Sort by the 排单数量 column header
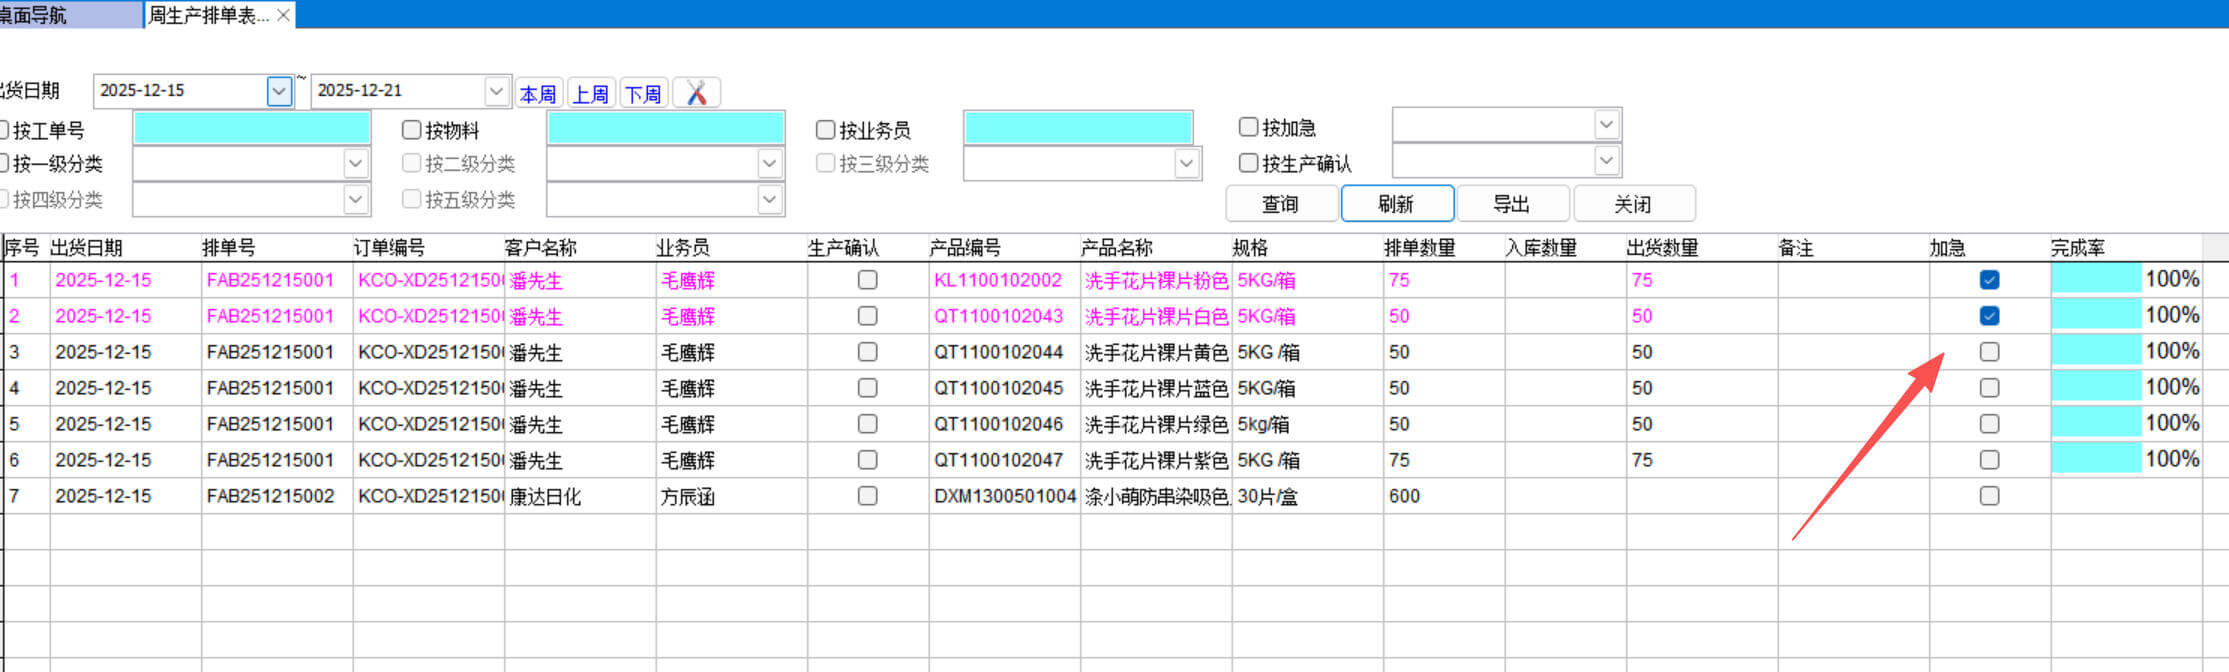The height and width of the screenshot is (672, 2229). tap(1420, 248)
